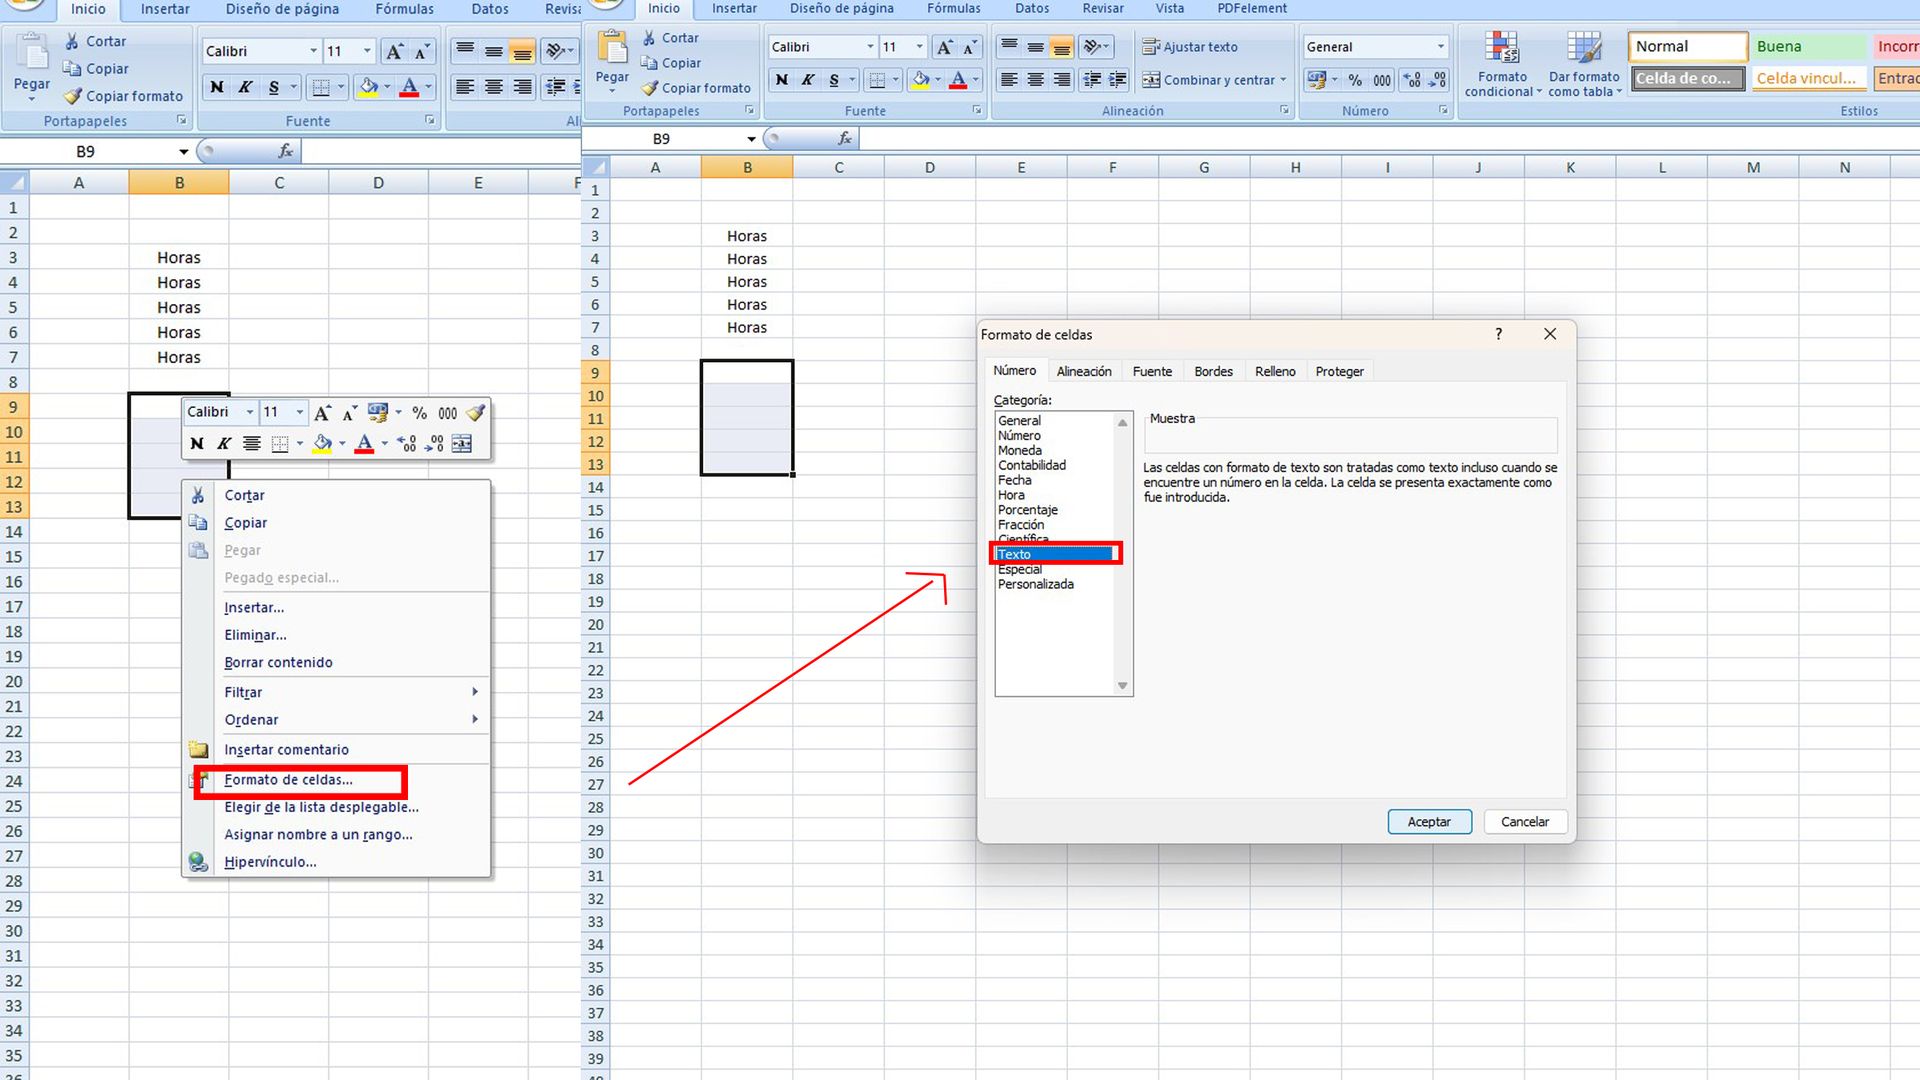Select the Cortar scissors icon

[x=71, y=41]
